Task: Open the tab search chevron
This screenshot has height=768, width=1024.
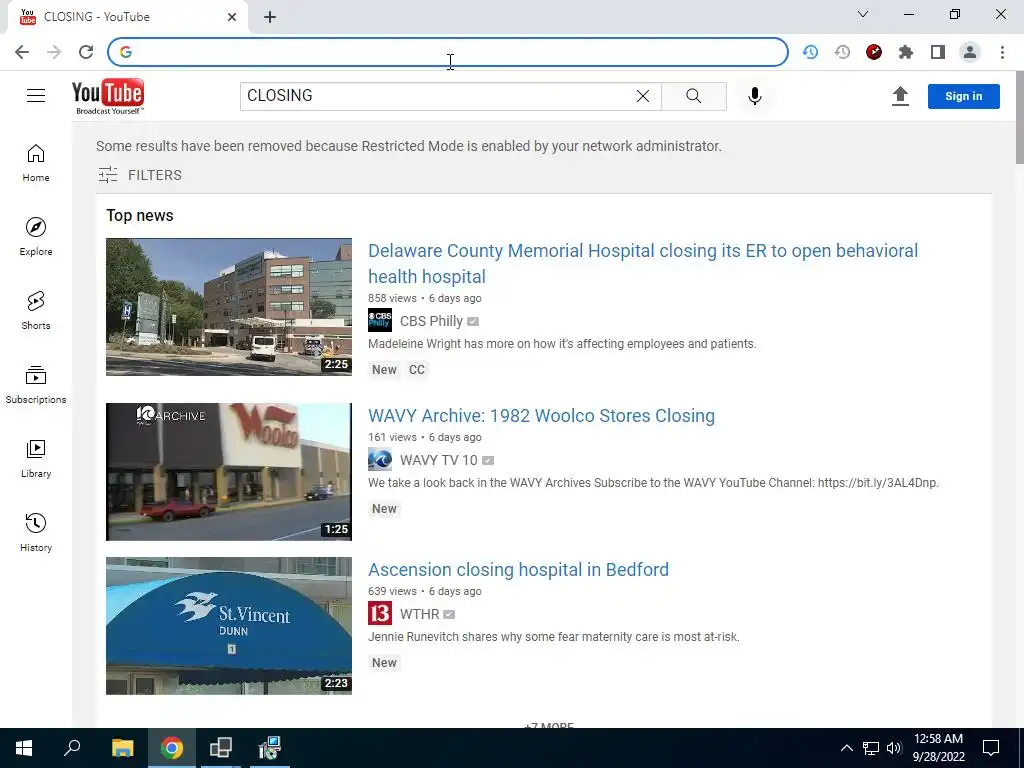Action: [x=863, y=14]
